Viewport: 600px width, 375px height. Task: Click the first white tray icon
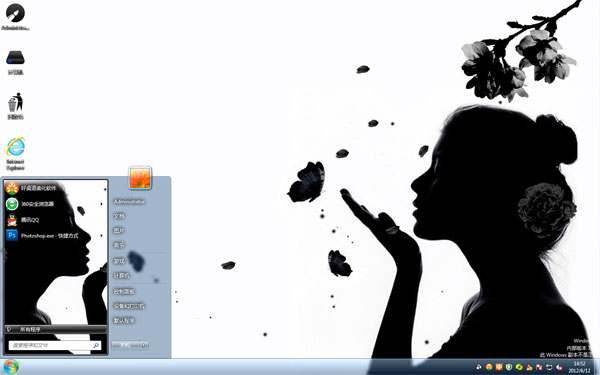pyautogui.click(x=479, y=367)
